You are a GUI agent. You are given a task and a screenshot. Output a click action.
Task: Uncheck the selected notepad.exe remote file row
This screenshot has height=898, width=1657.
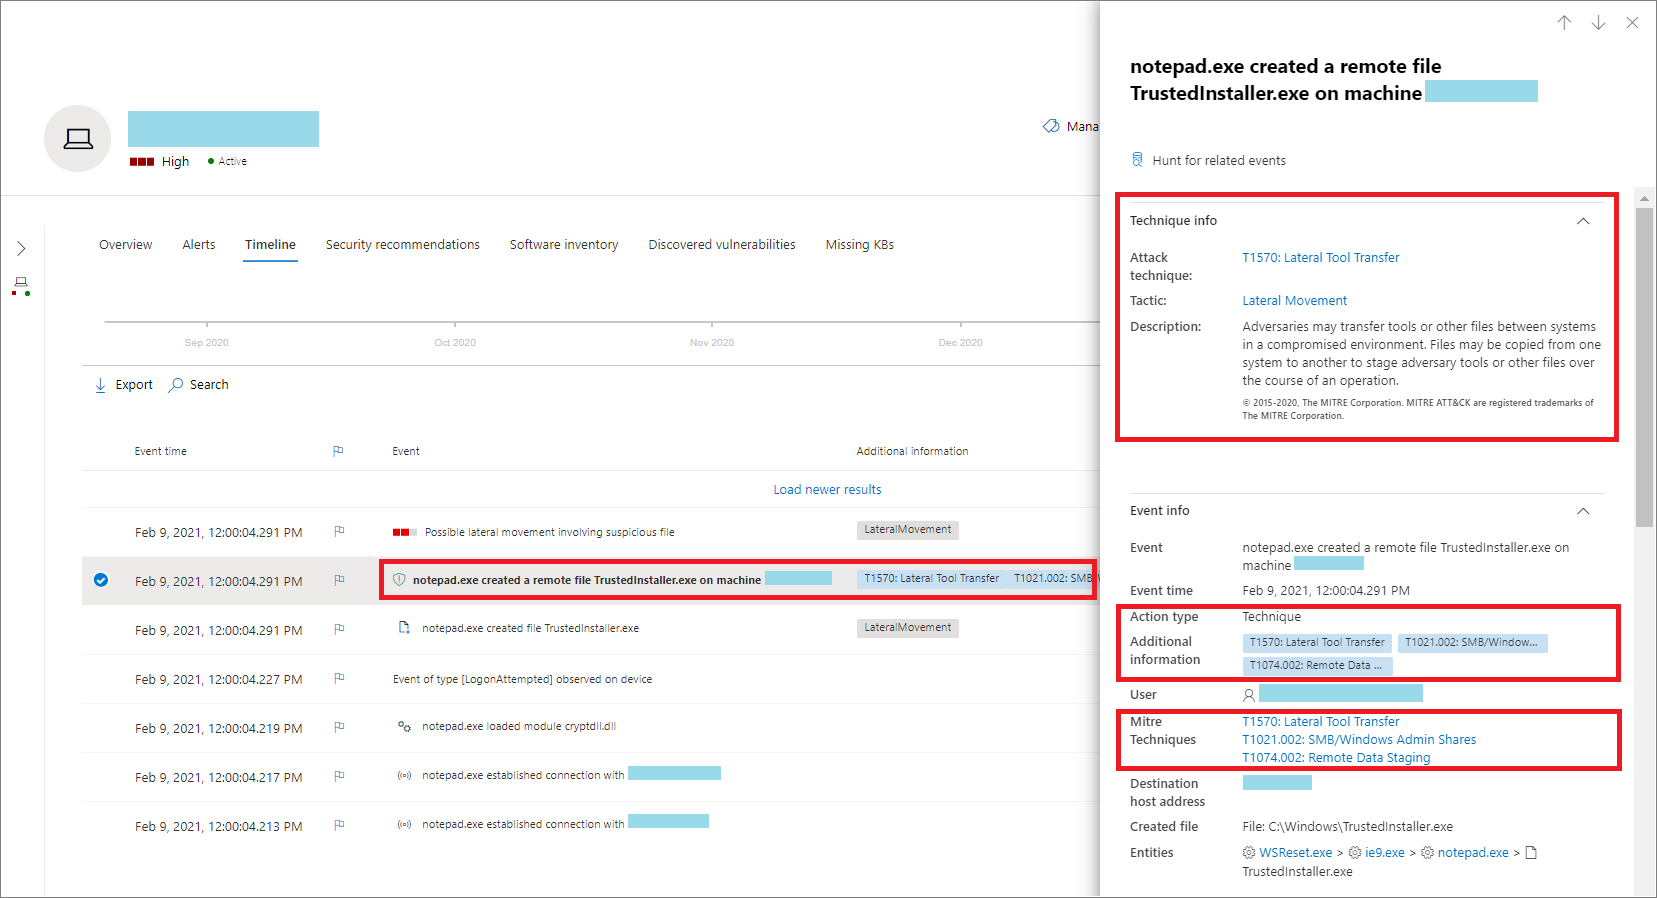click(x=101, y=580)
